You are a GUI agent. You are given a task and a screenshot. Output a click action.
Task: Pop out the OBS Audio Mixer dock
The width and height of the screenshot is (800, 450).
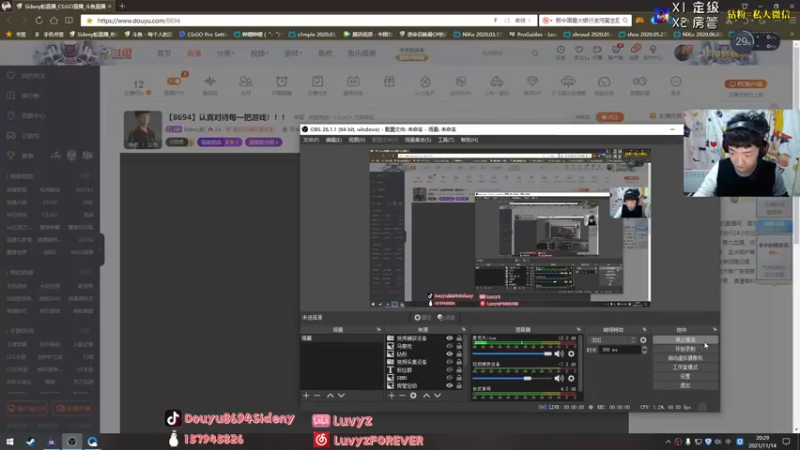coord(579,330)
